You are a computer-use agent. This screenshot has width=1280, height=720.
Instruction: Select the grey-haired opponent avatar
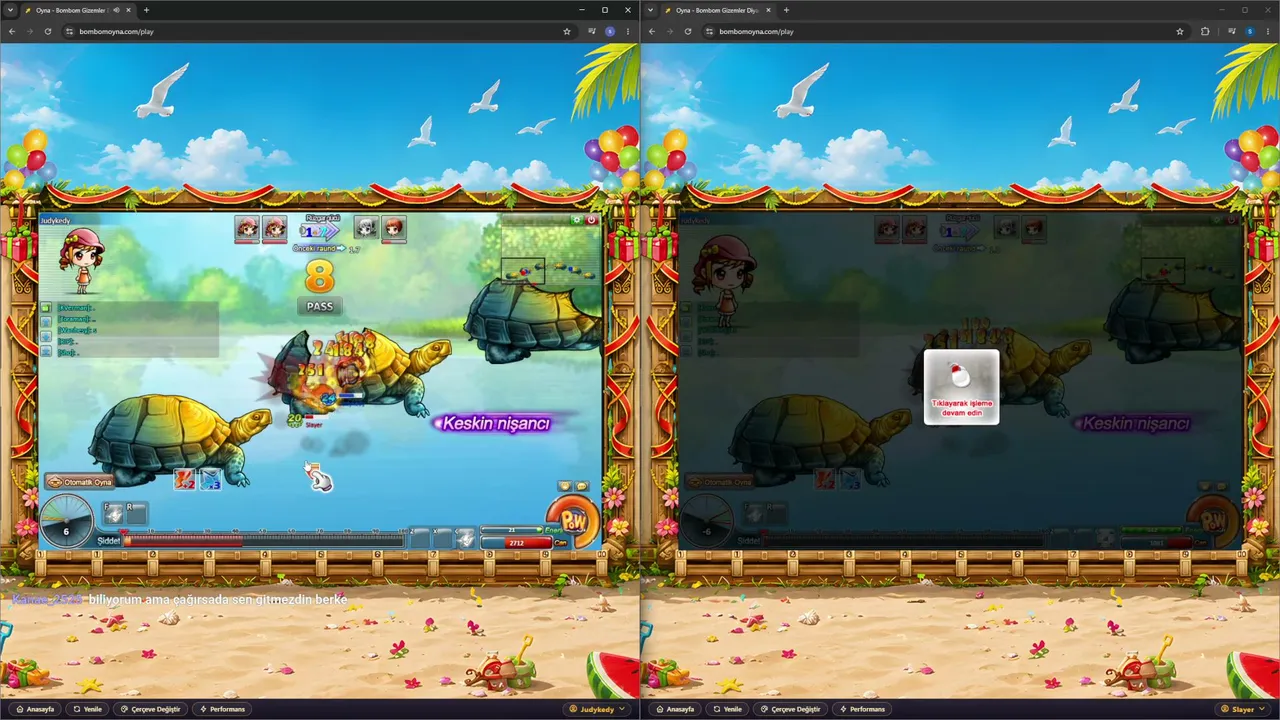pos(366,229)
